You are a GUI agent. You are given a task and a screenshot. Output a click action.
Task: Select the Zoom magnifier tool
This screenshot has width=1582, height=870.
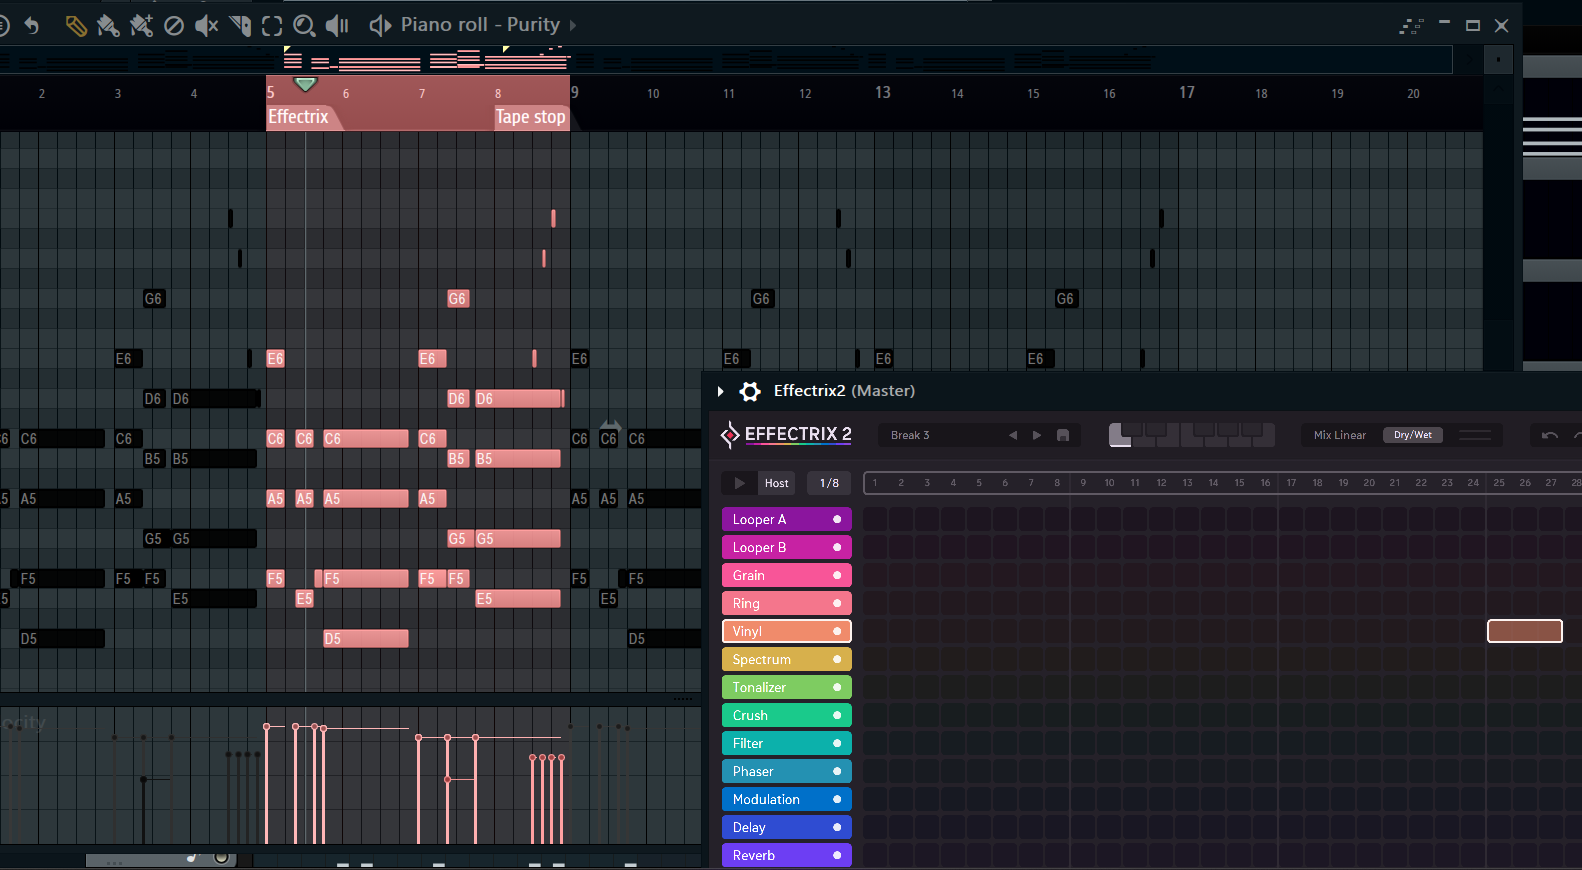[304, 25]
